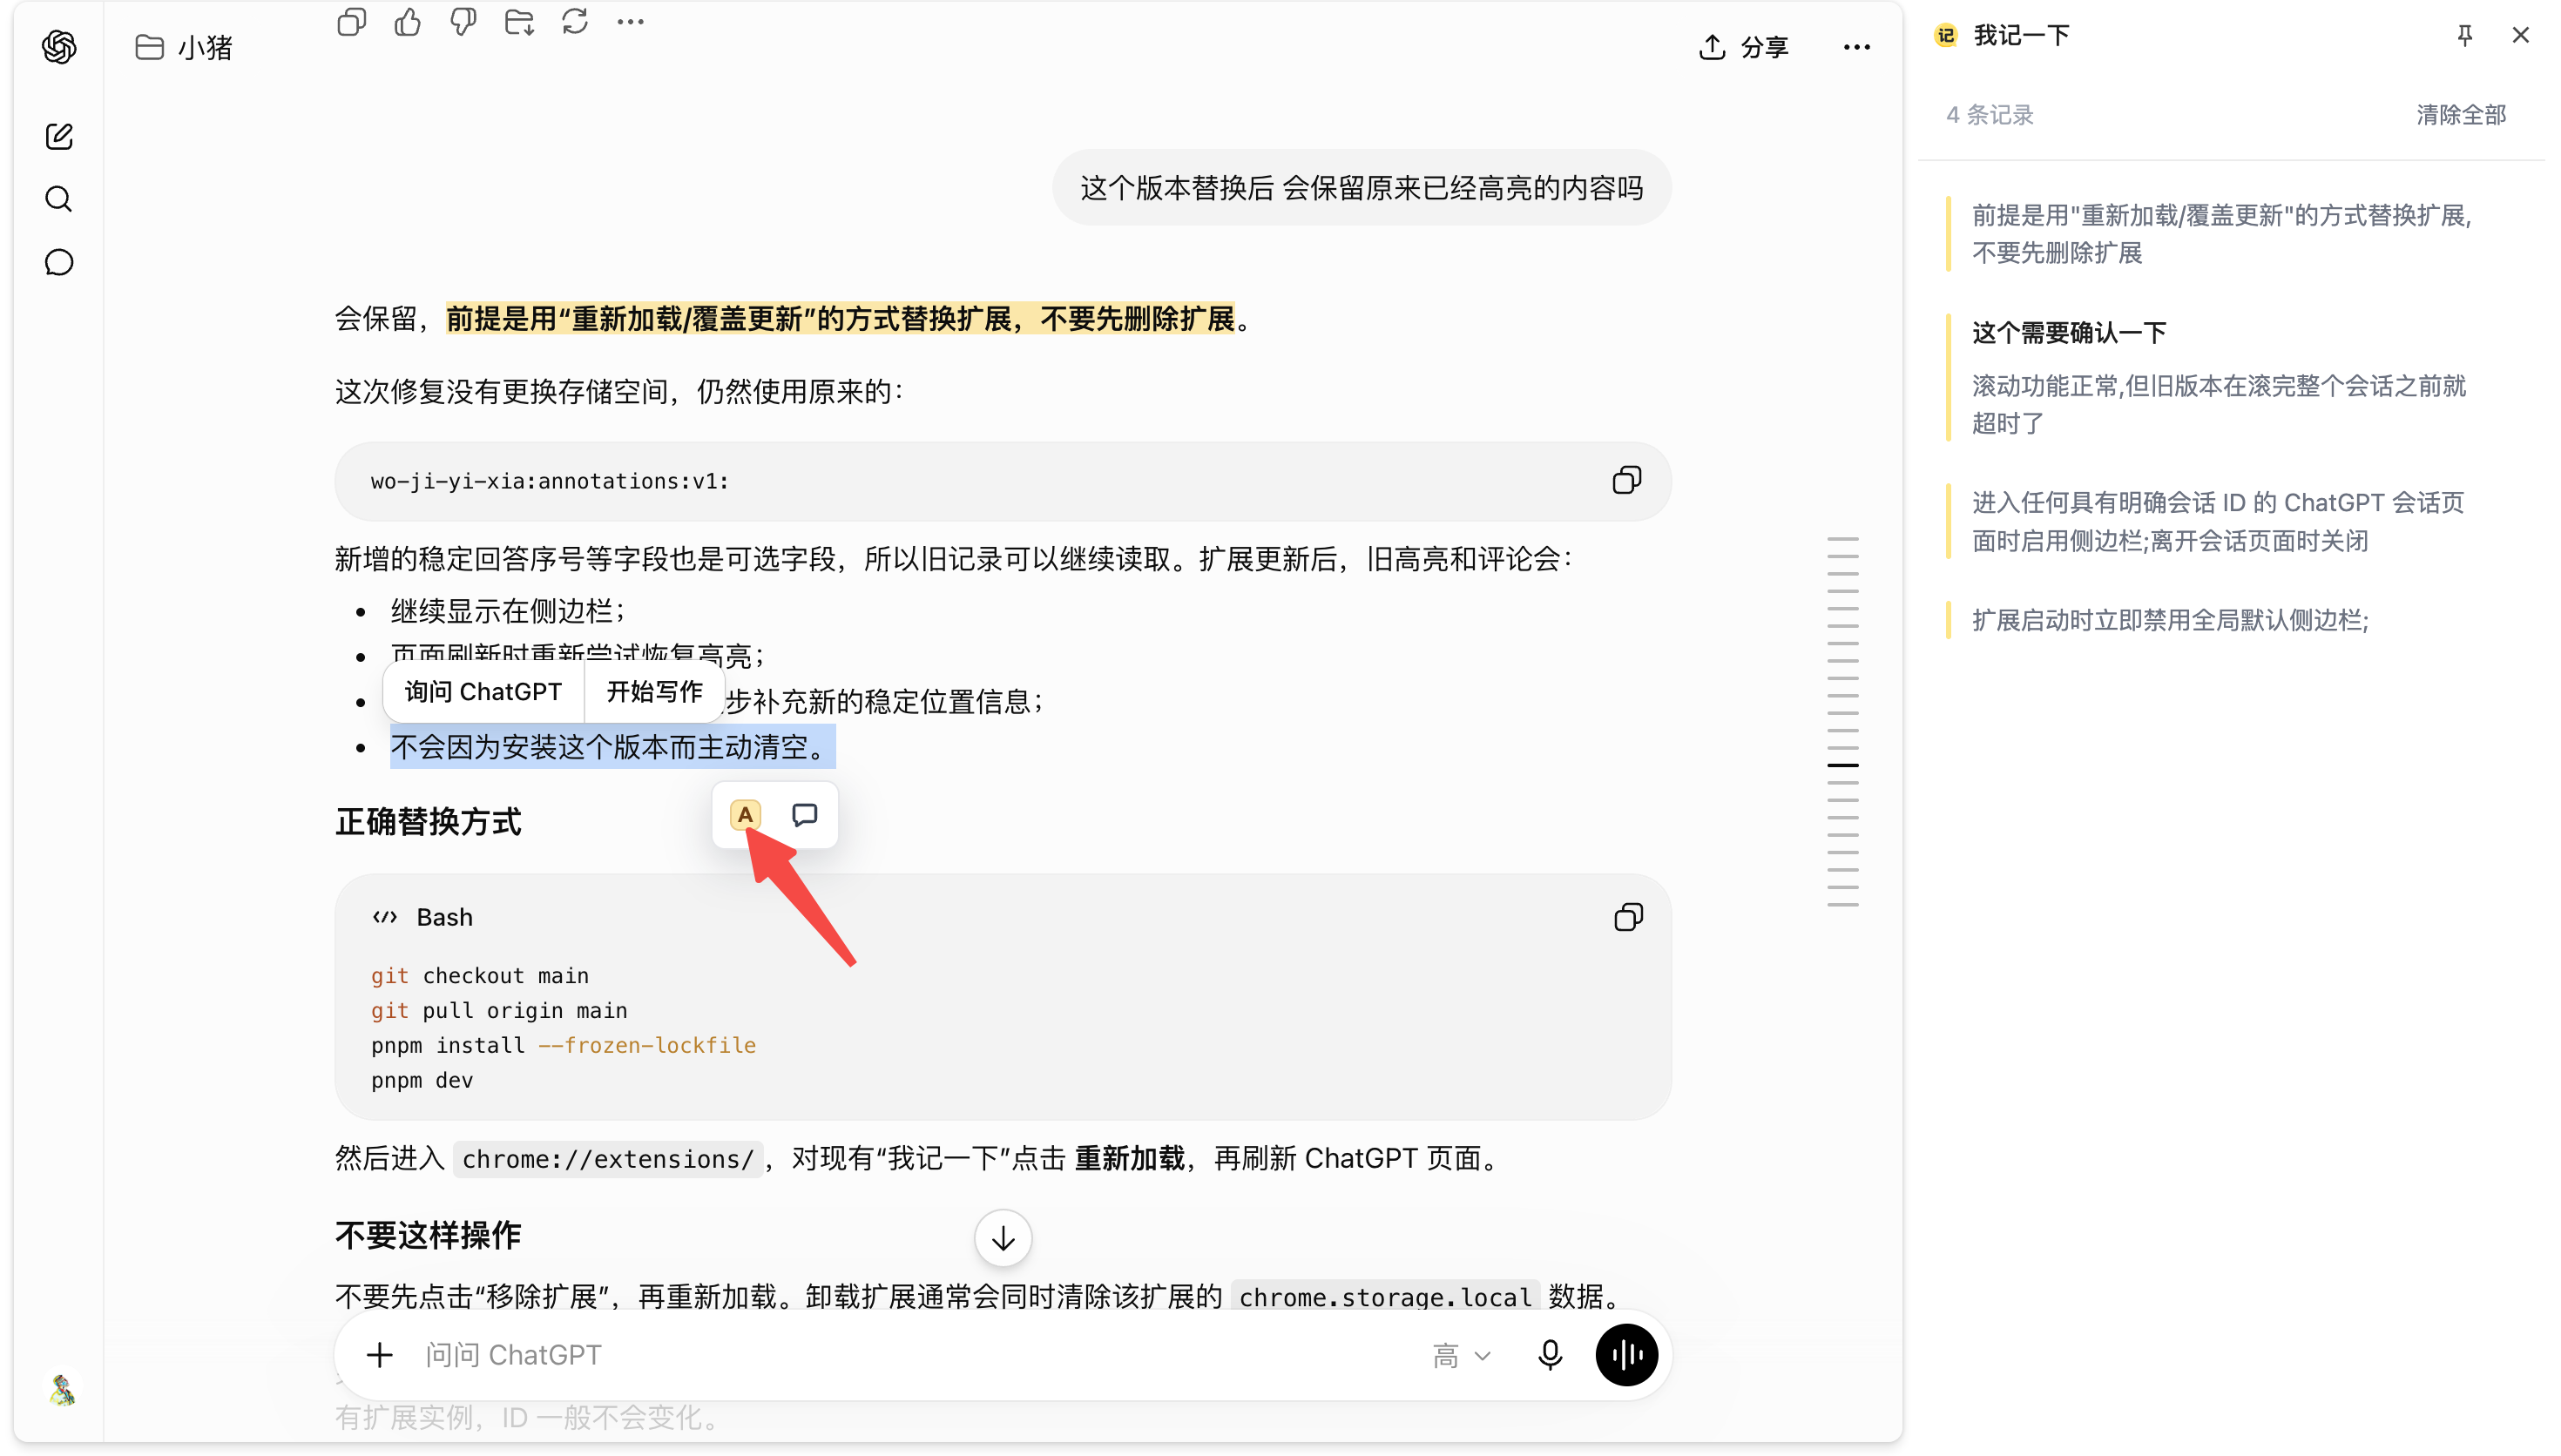The width and height of the screenshot is (2561, 1456).
Task: Copy the previous response via top copy icon
Action: click(352, 21)
